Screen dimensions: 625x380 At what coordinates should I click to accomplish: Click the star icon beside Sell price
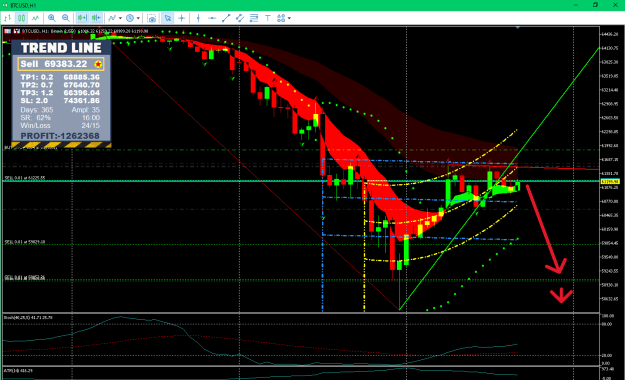tap(98, 64)
